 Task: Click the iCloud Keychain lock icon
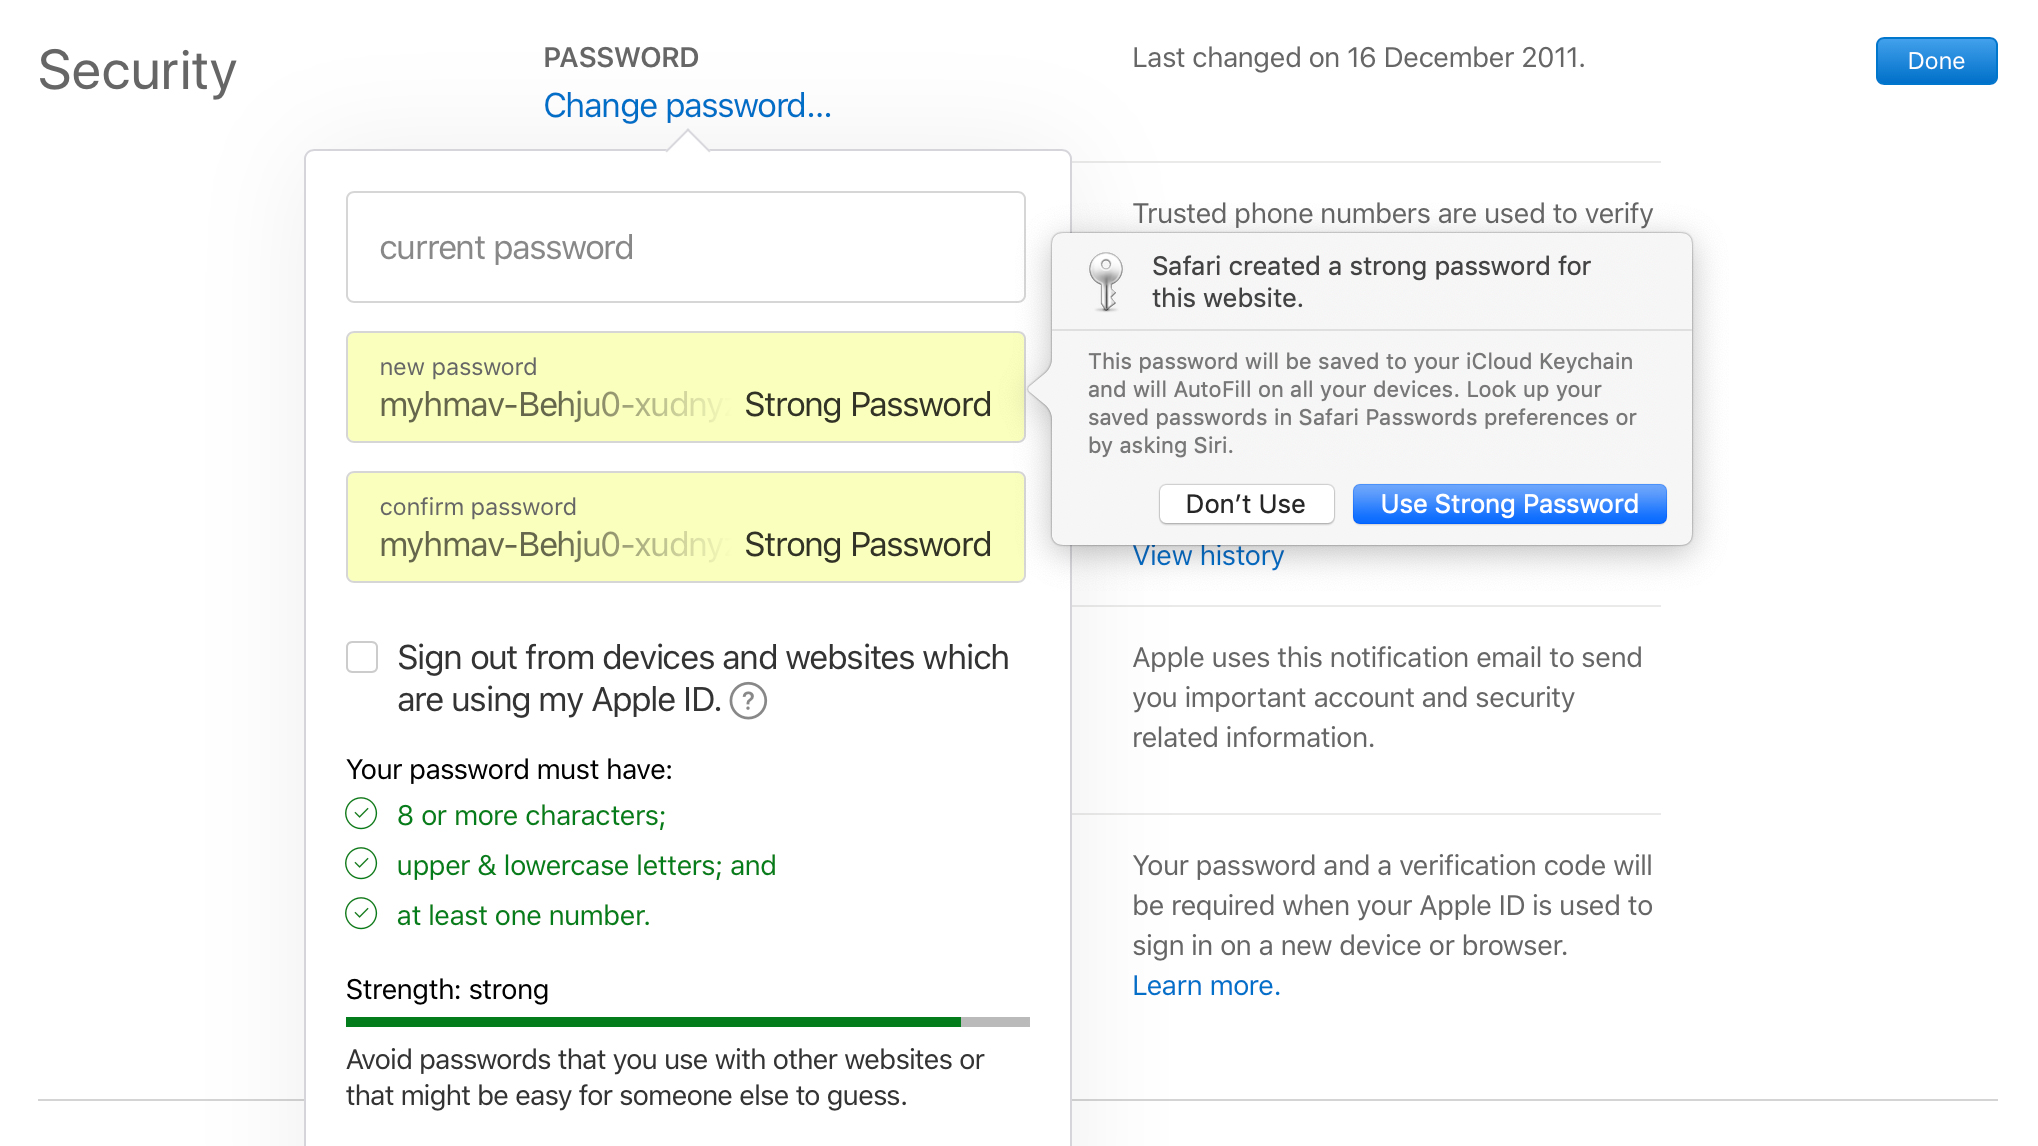tap(1106, 280)
